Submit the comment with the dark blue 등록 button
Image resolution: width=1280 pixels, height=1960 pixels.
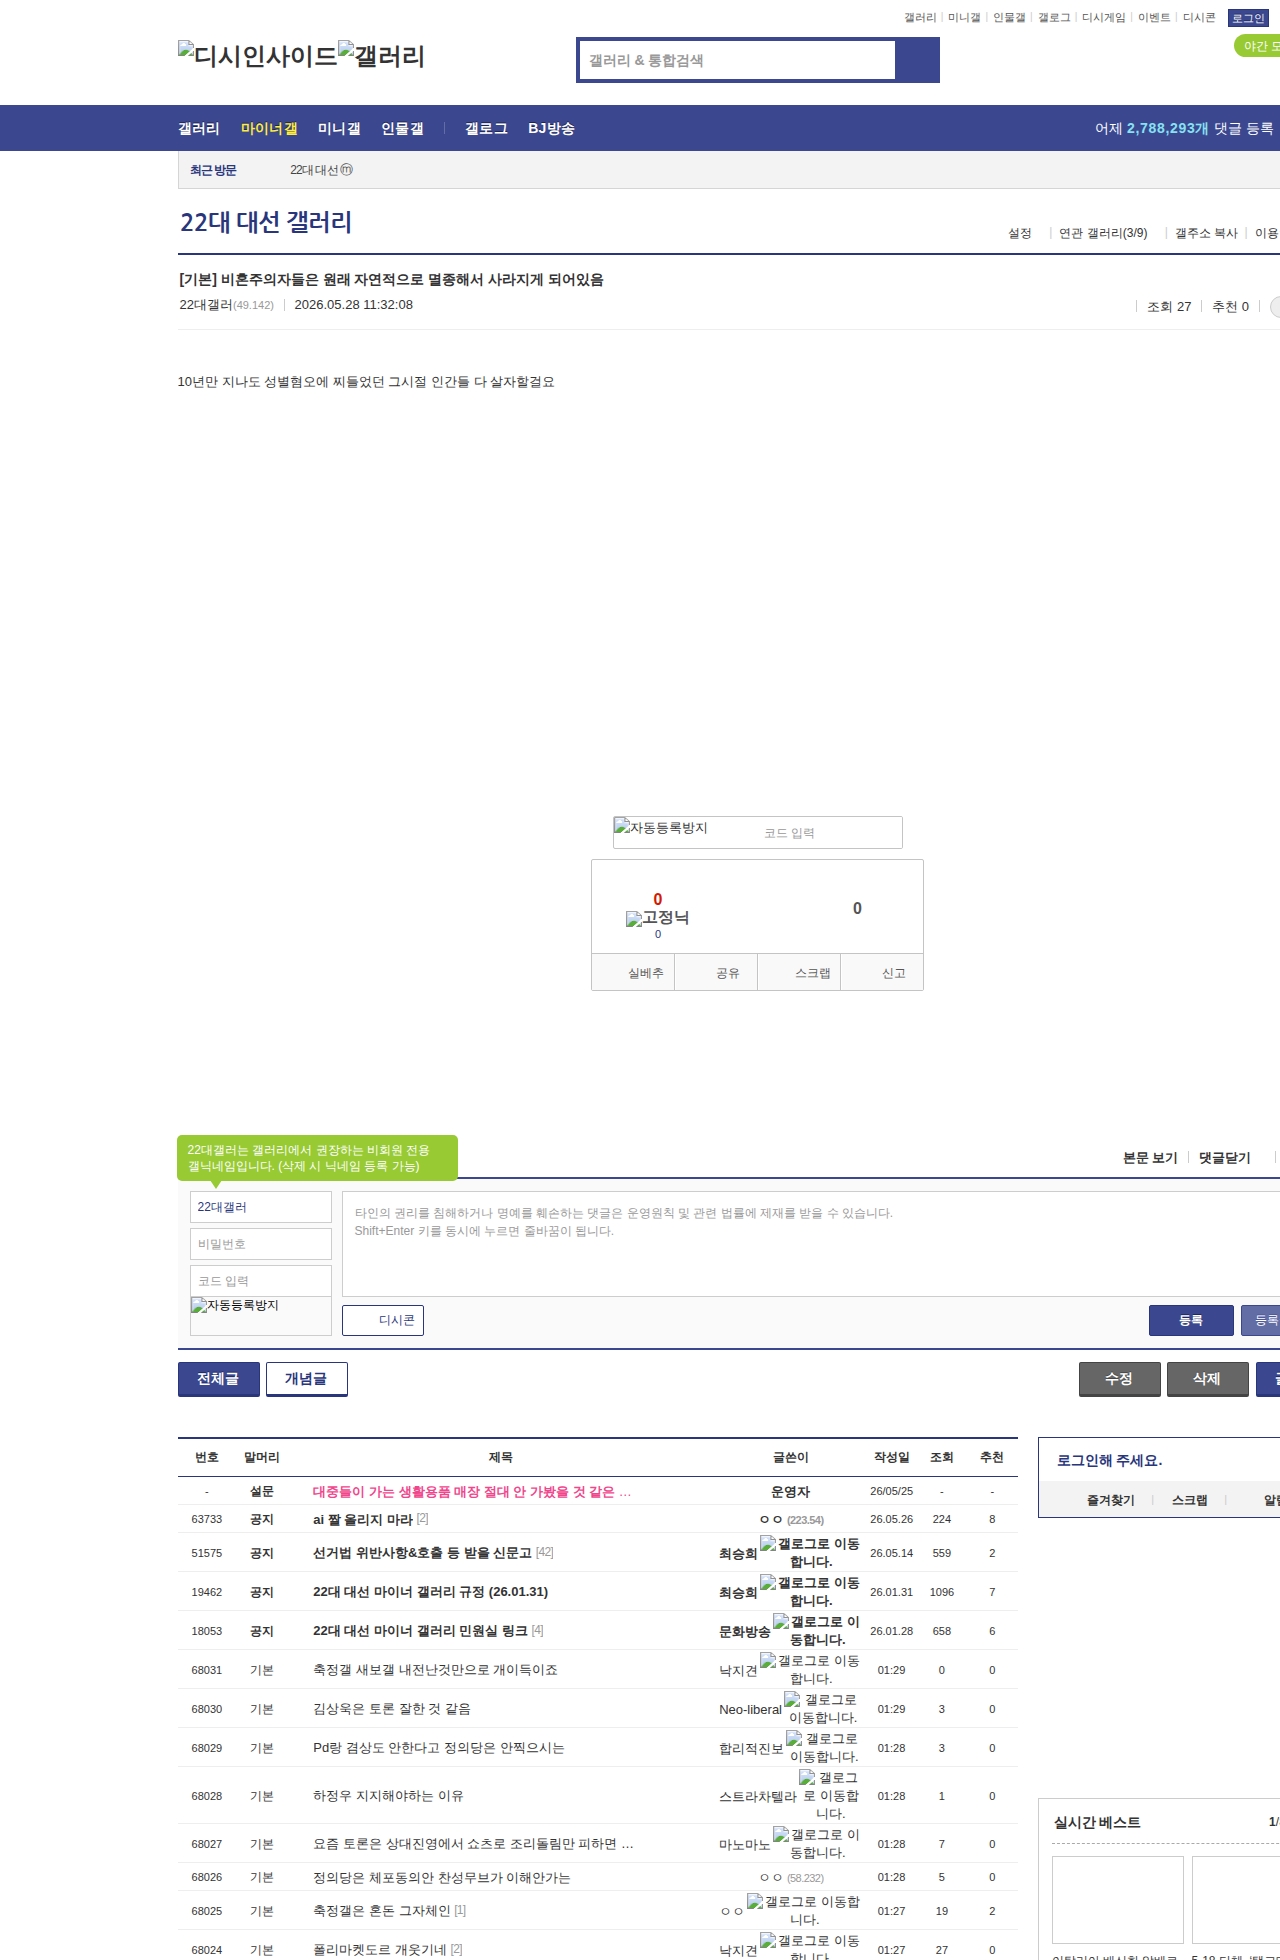point(1191,1320)
